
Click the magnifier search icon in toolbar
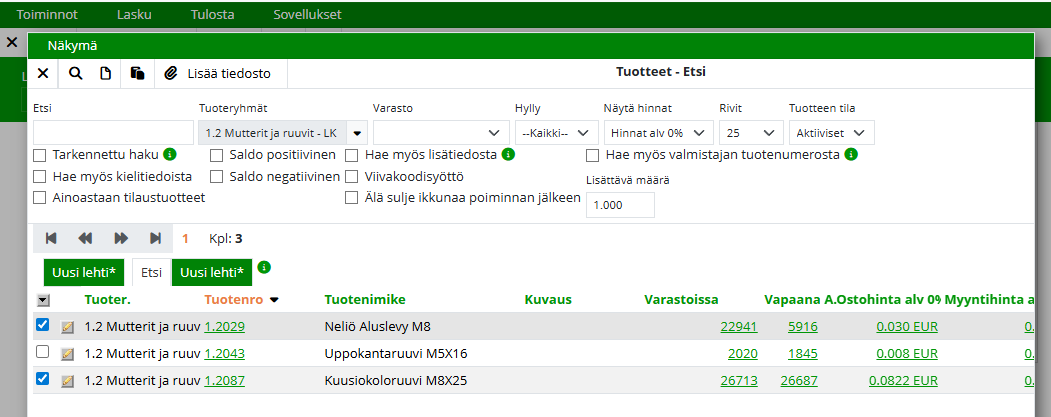[76, 73]
